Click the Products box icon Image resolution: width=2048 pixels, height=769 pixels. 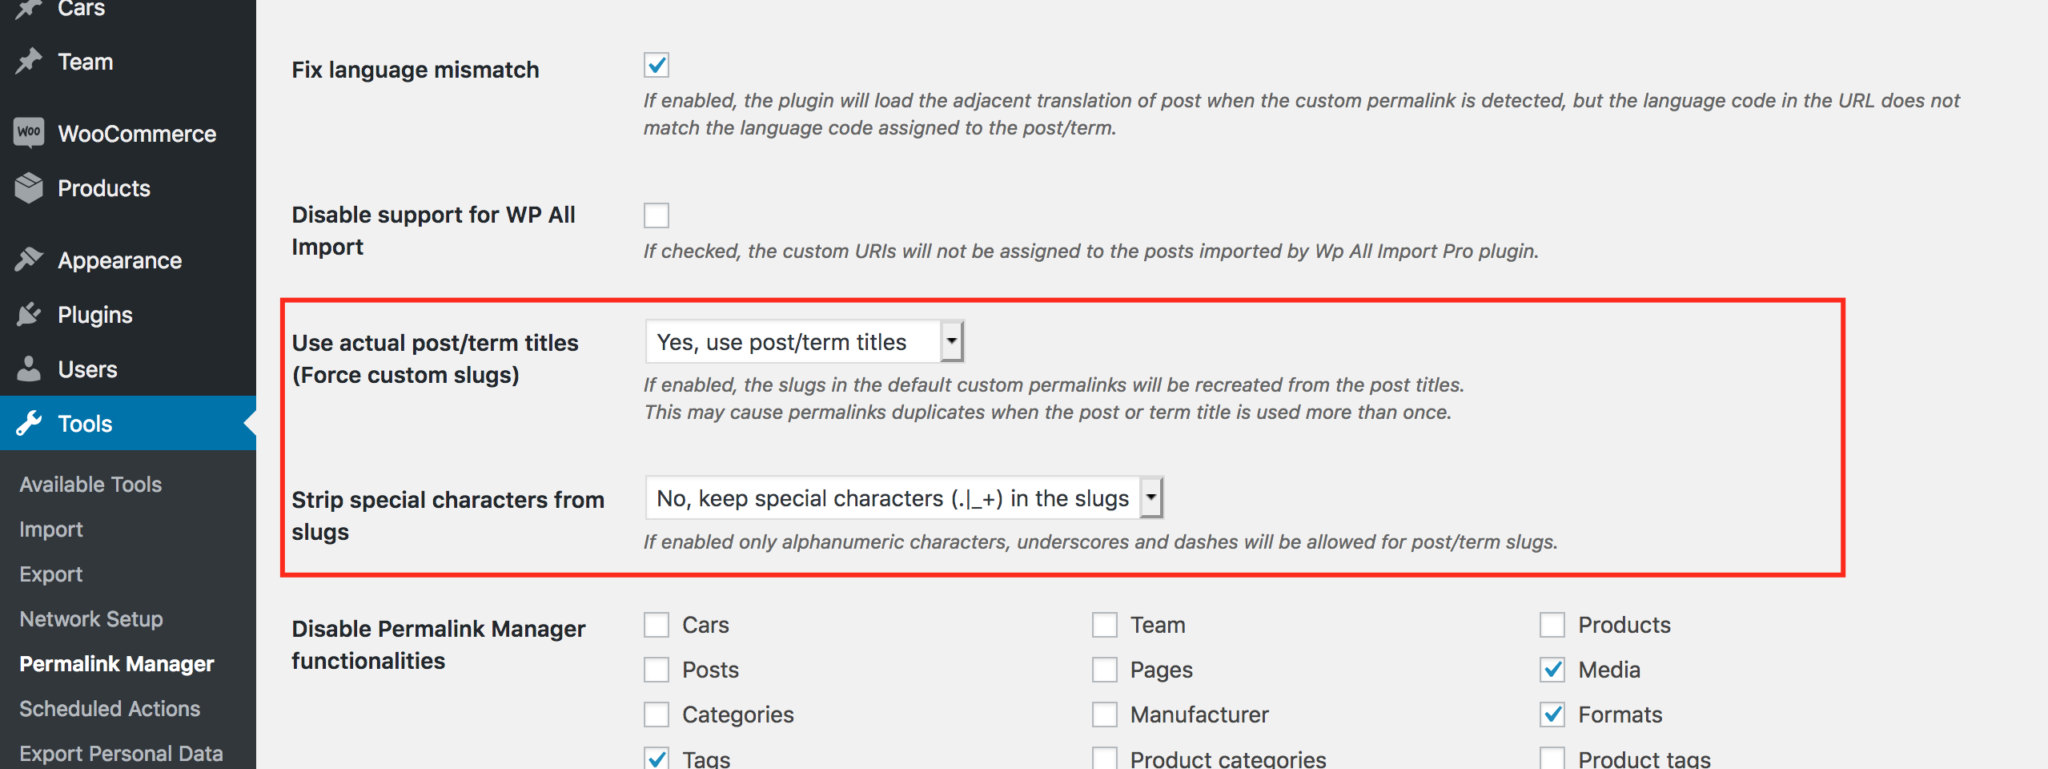29,188
